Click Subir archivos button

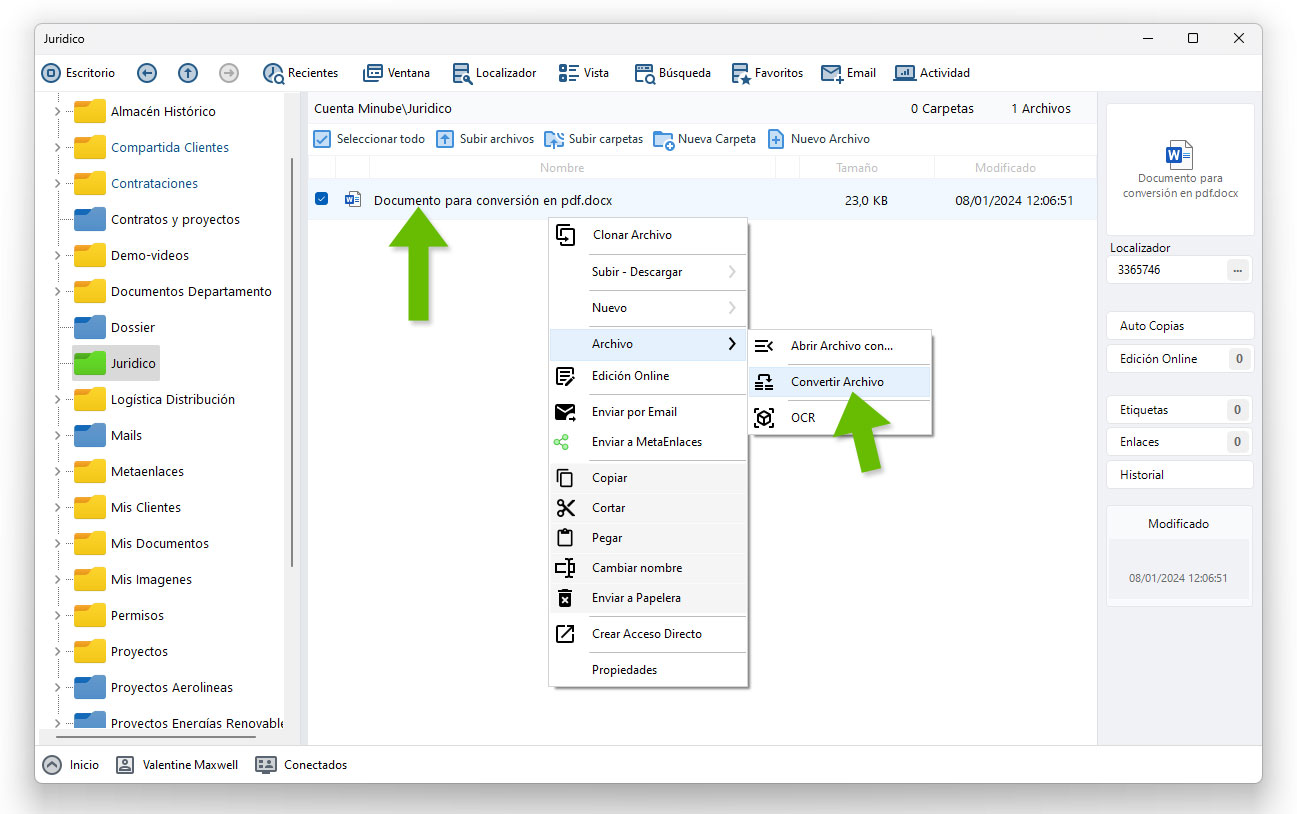[485, 139]
